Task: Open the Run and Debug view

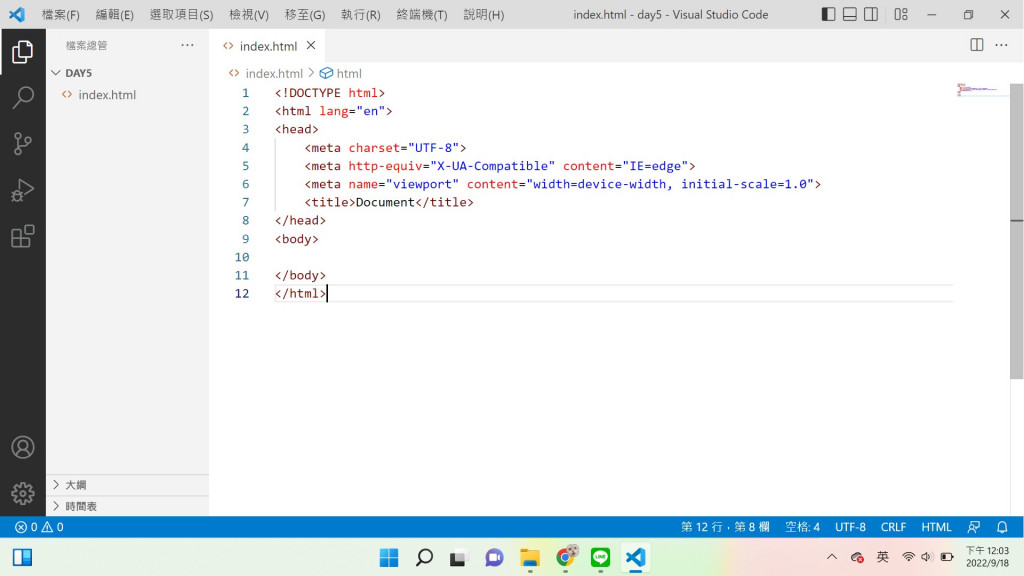Action: tap(23, 190)
